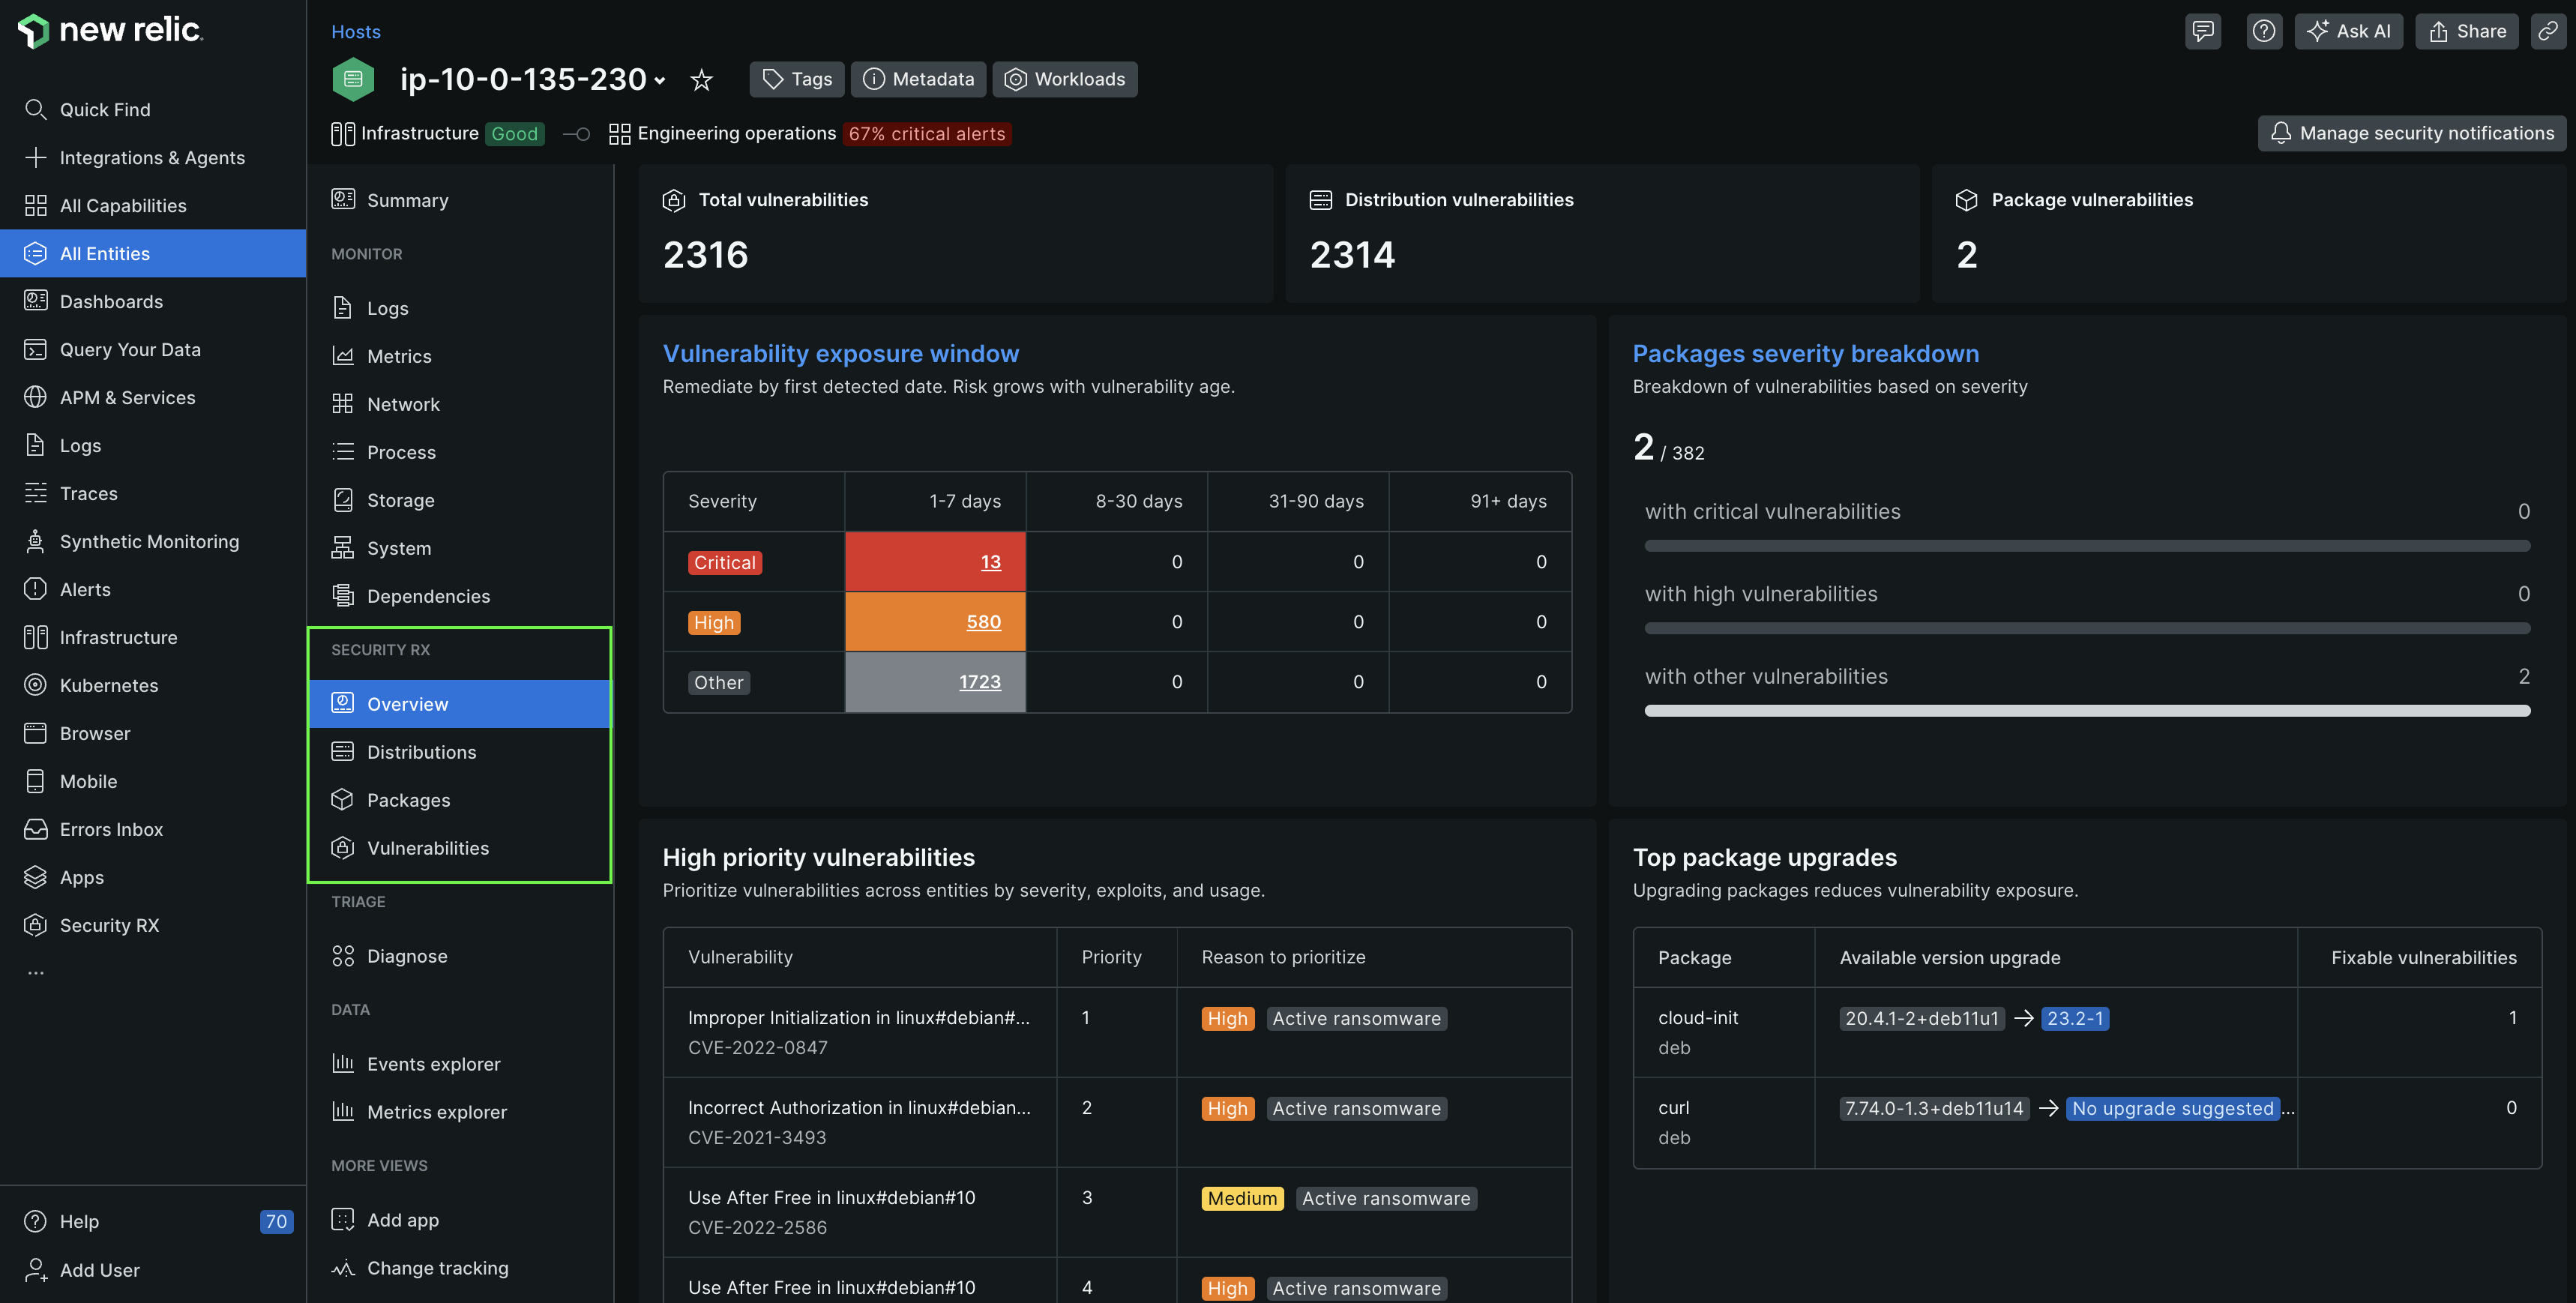Open Security RX in main sidebar

(153, 925)
